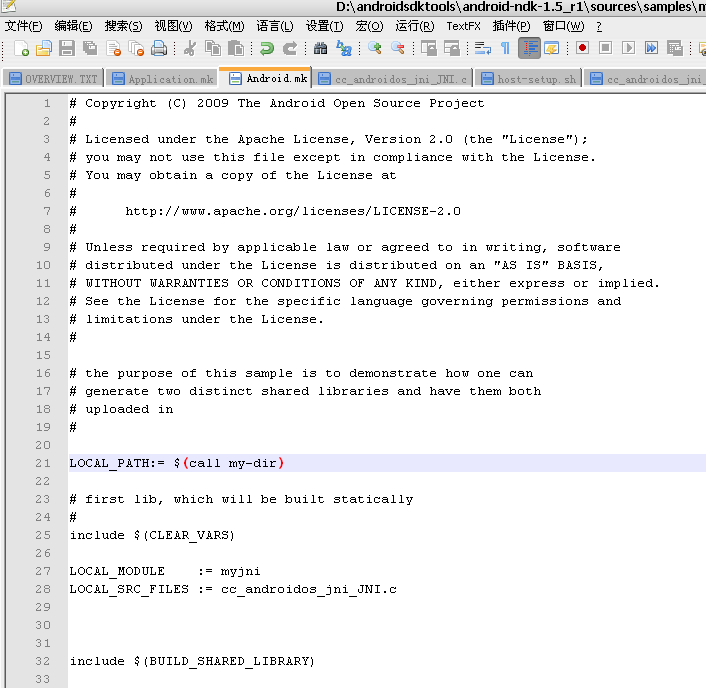The image size is (706, 688).
Task: Toggle the indent guide toolbar button
Action: [529, 48]
